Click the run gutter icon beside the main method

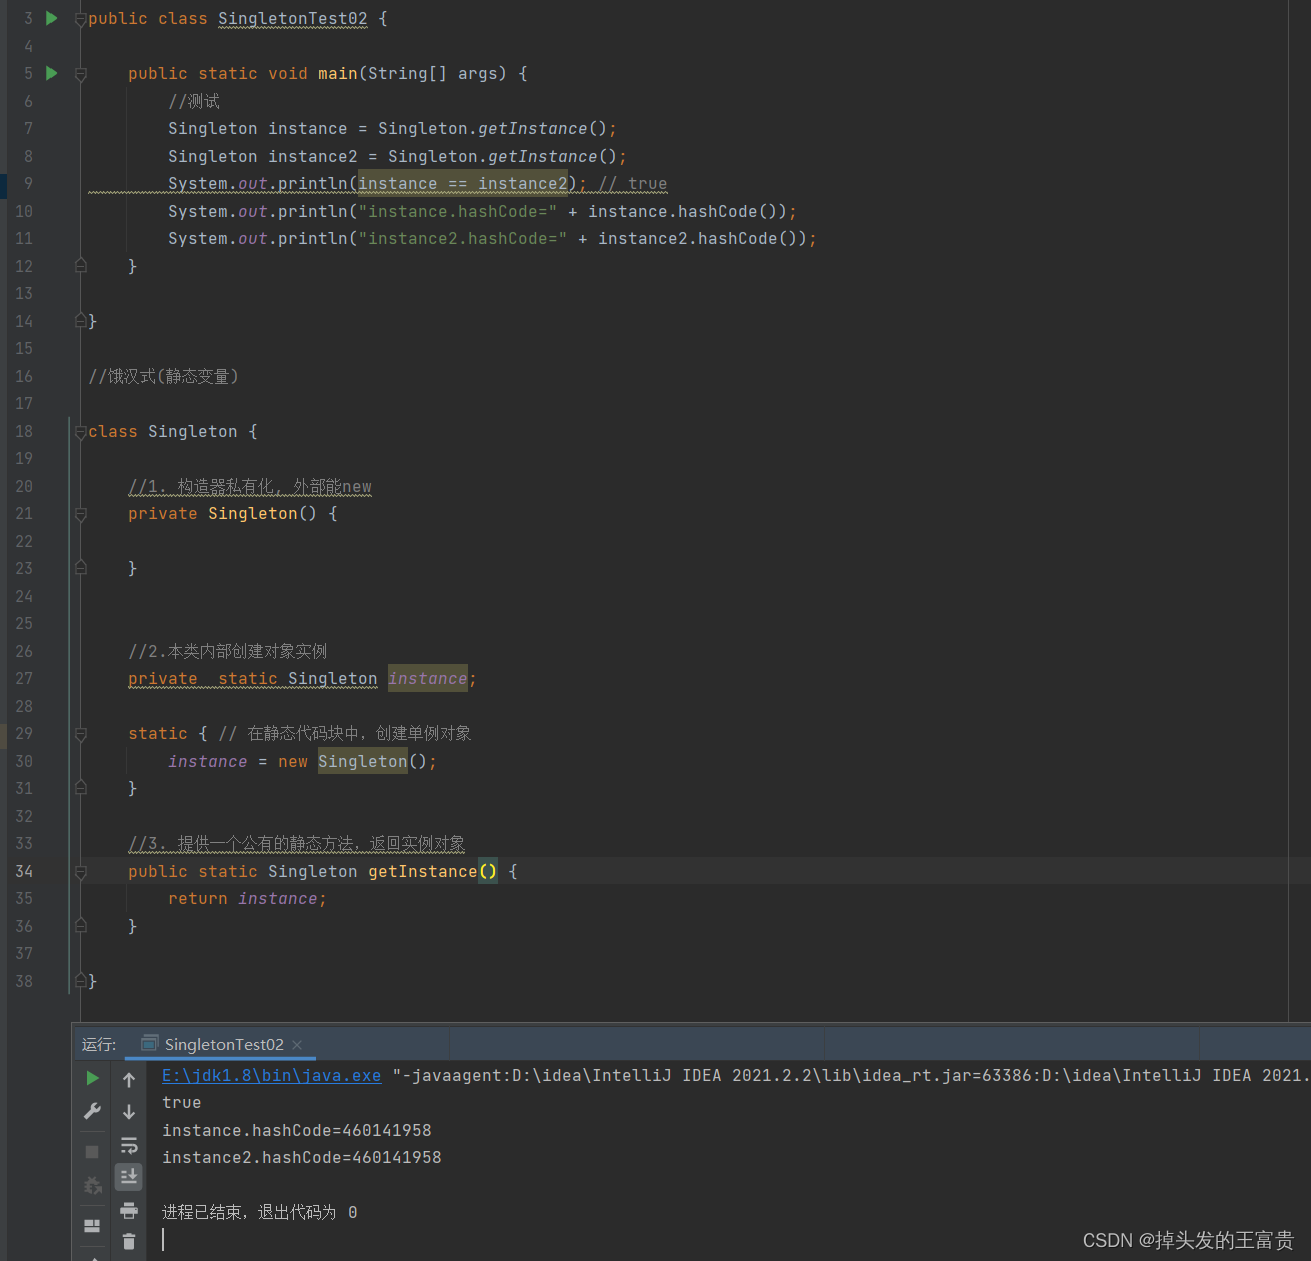[52, 73]
